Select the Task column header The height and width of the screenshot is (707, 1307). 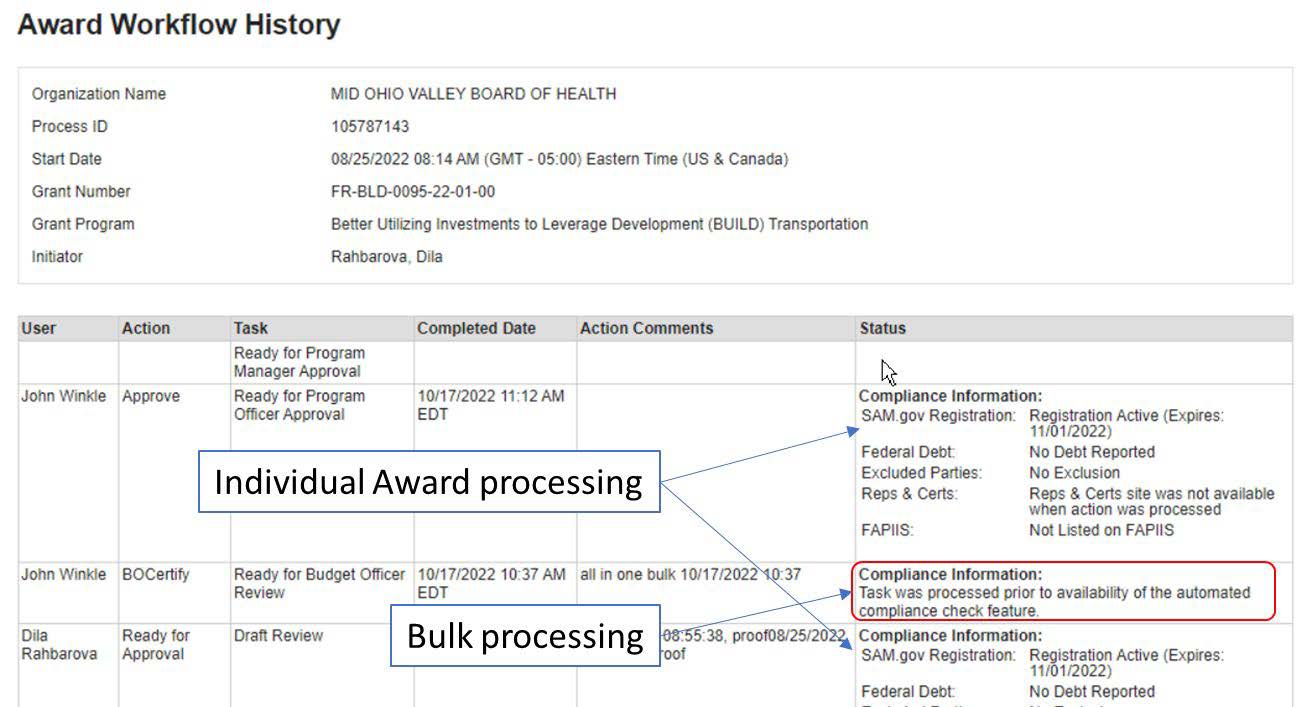[250, 328]
